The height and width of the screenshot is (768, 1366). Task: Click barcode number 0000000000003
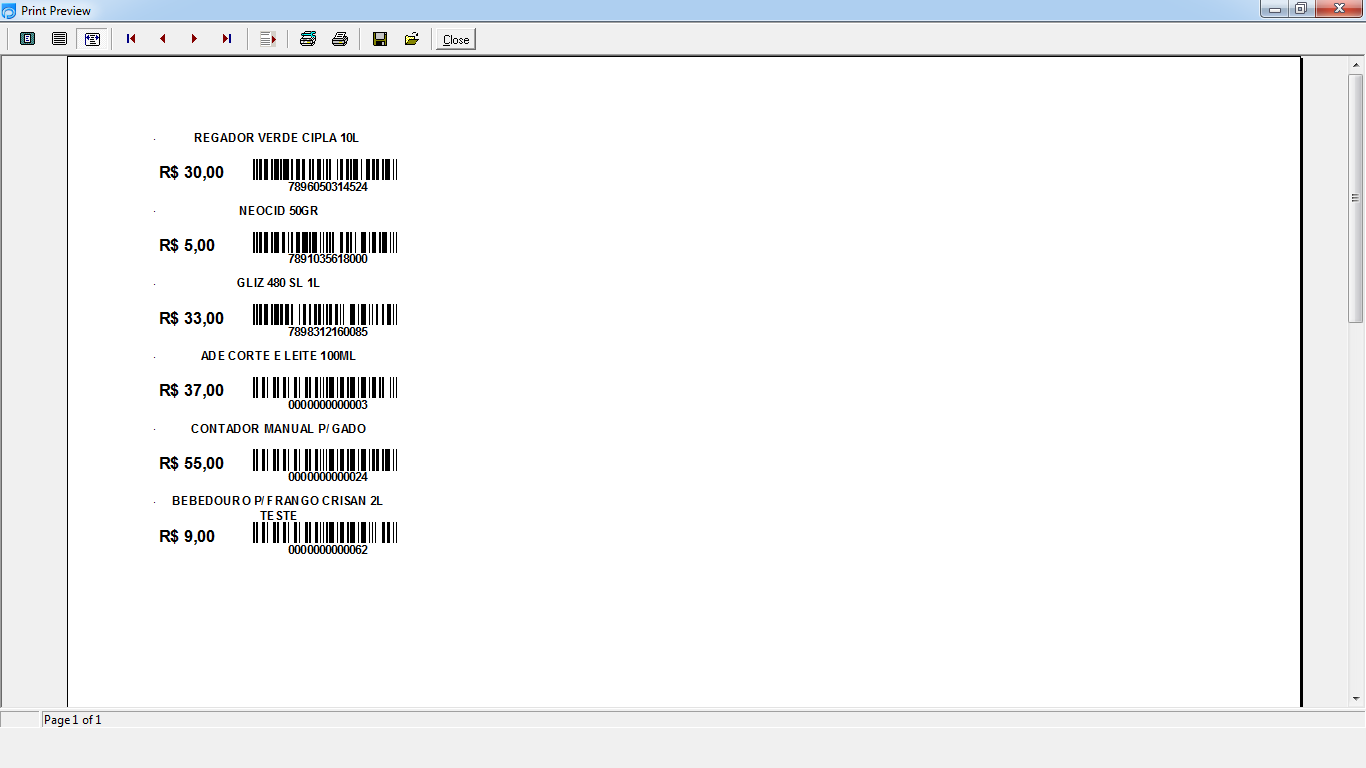coord(328,404)
